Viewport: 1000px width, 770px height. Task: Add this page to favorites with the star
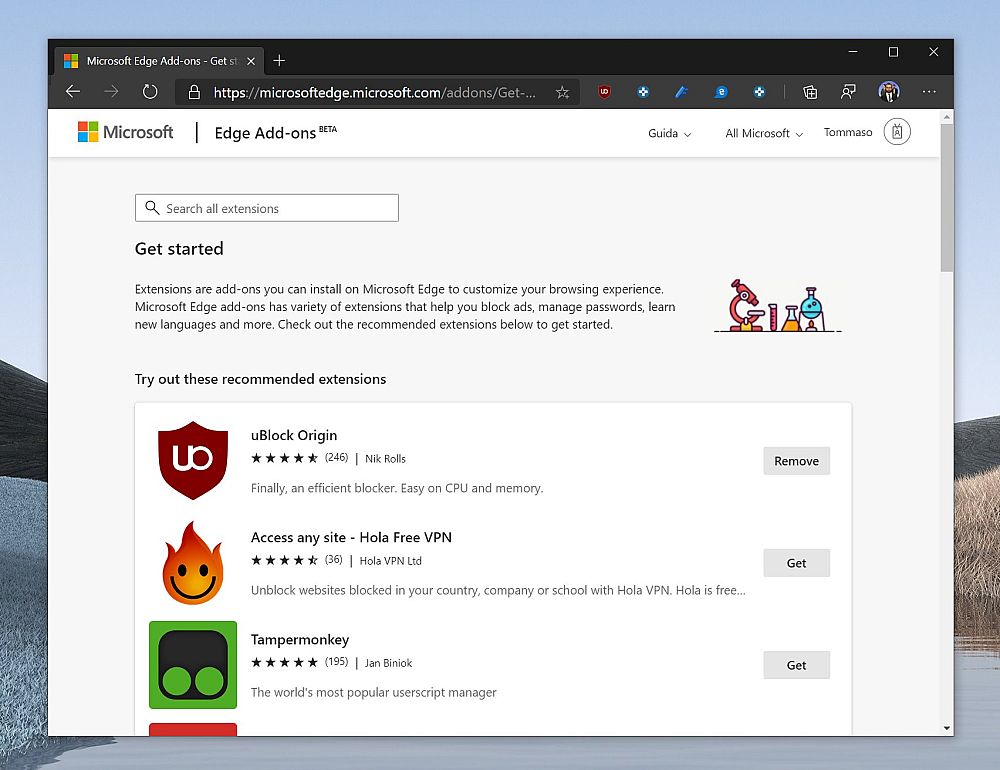coord(562,92)
